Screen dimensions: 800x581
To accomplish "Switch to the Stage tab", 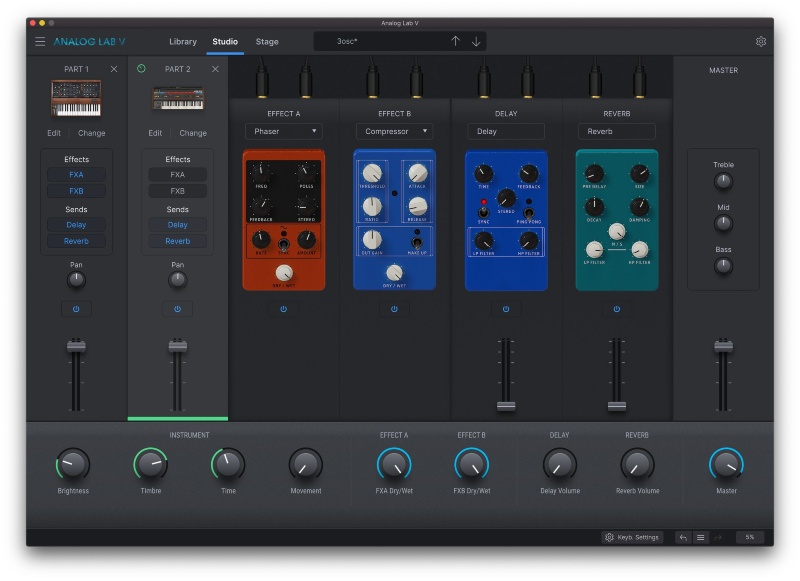I will (x=266, y=41).
